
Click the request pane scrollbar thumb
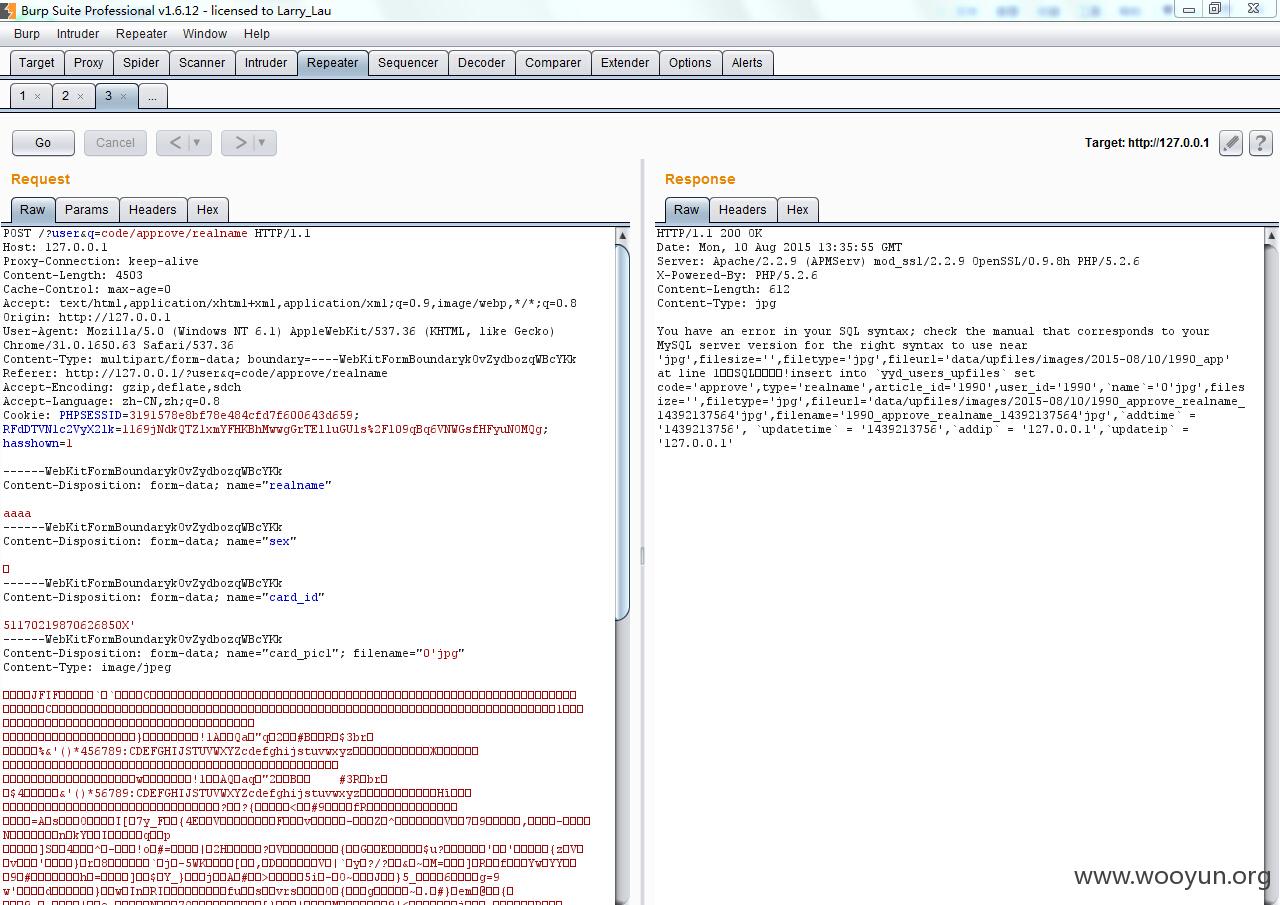(x=622, y=432)
